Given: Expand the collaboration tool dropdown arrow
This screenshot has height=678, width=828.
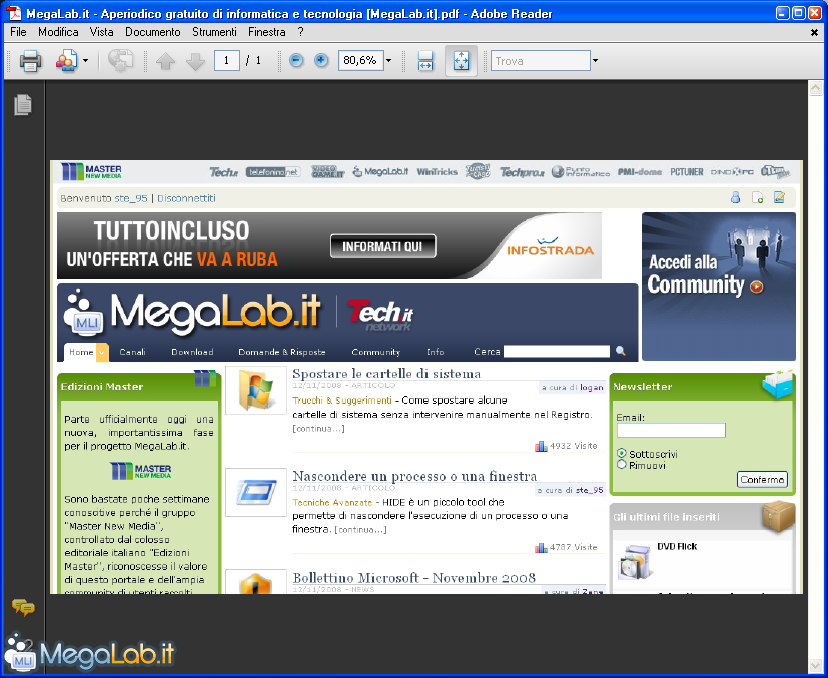Looking at the screenshot, I should pos(86,61).
